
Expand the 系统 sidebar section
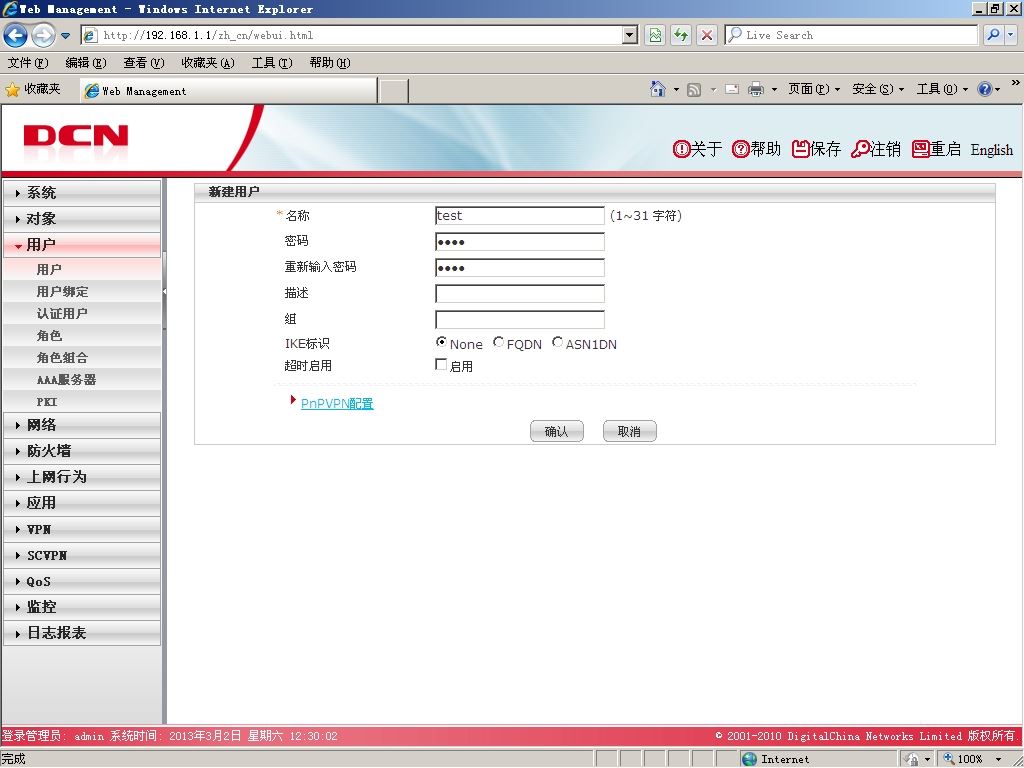point(82,193)
